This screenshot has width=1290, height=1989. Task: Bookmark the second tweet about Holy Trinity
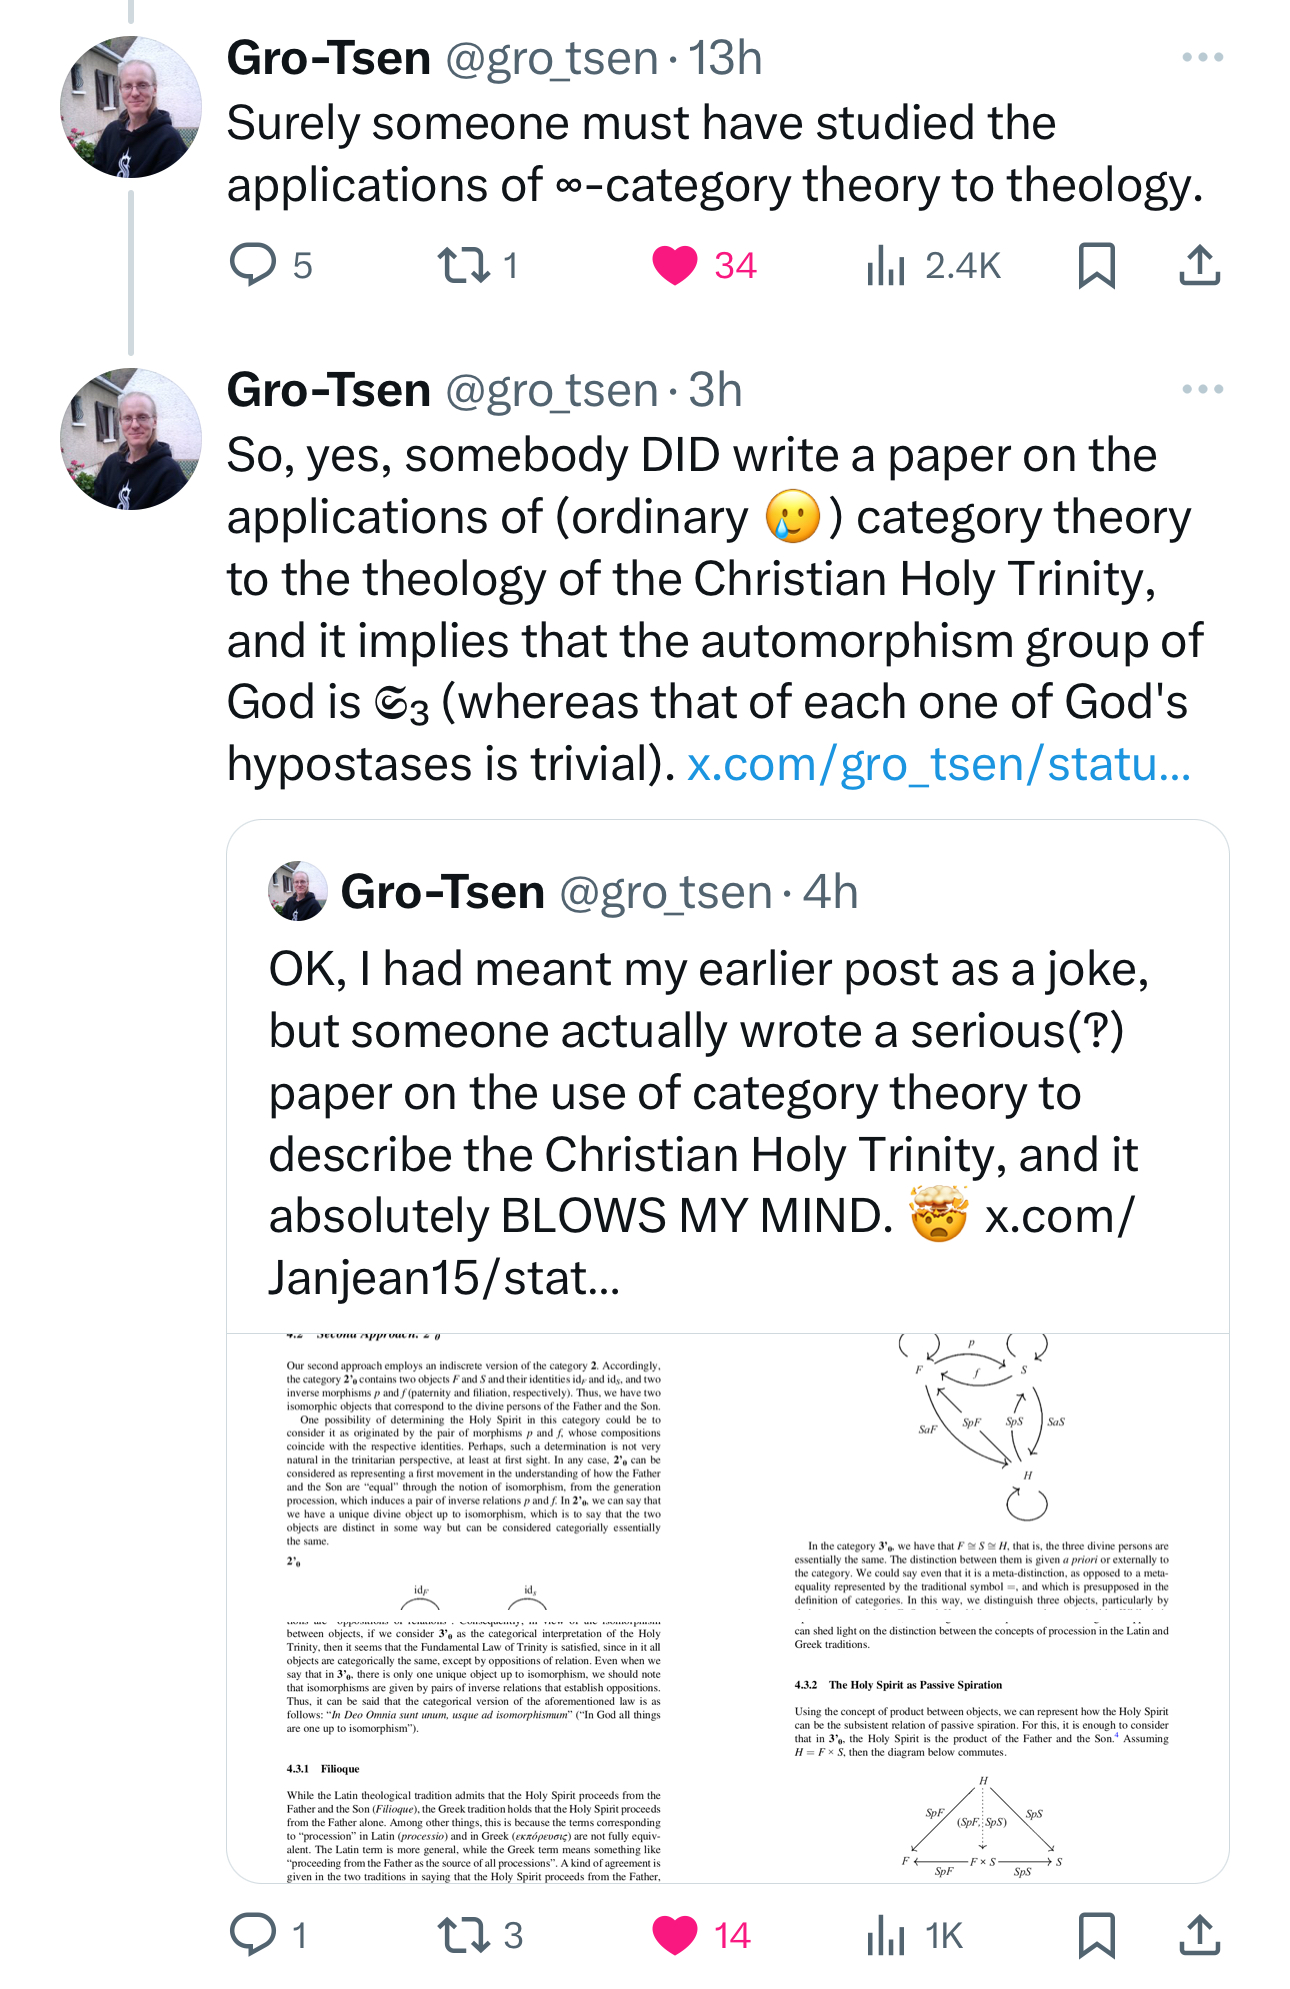(x=1096, y=1935)
